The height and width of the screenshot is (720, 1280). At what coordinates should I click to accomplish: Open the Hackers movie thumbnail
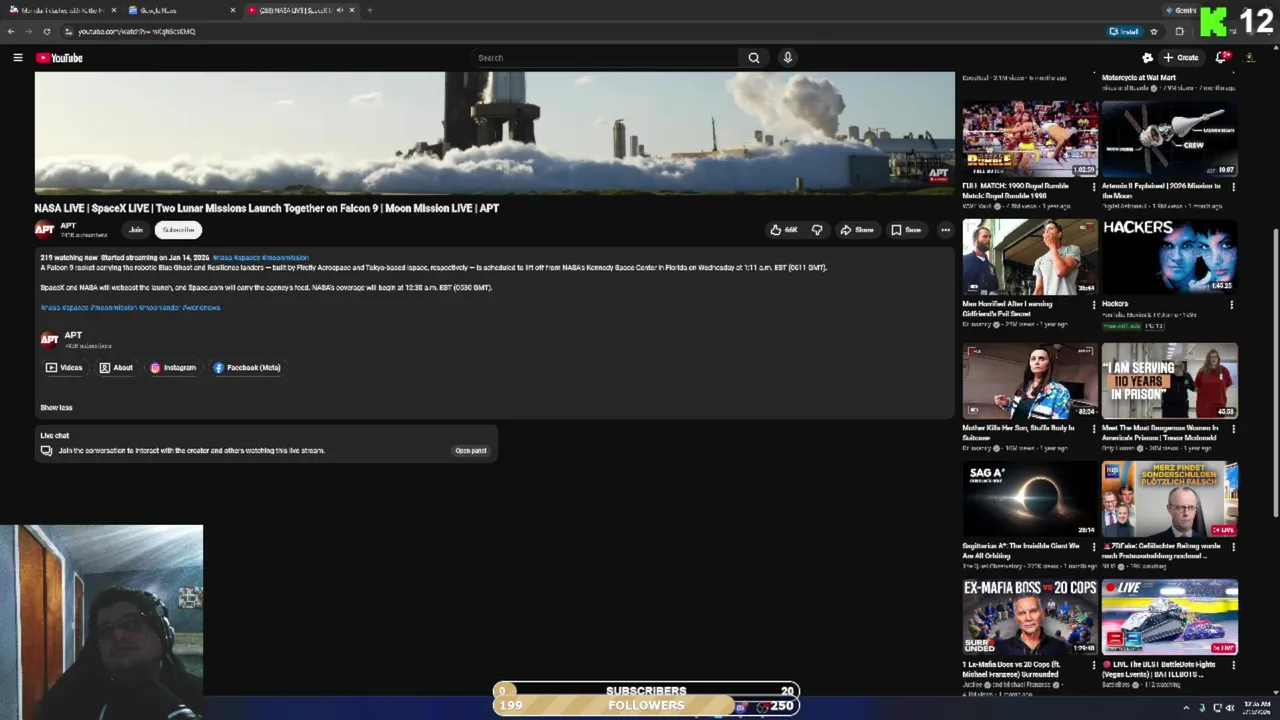click(1169, 256)
